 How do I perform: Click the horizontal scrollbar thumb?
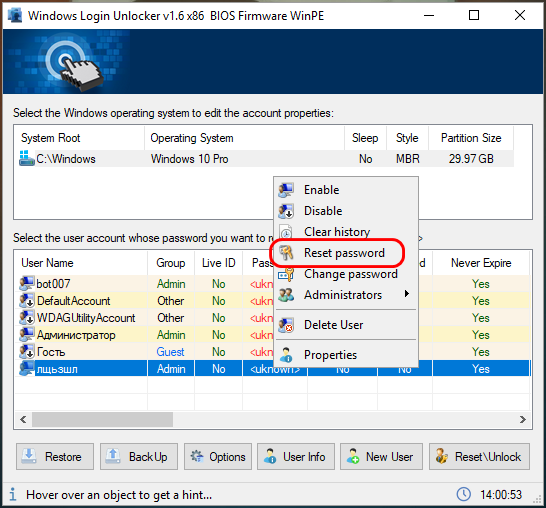pyautogui.click(x=102, y=419)
